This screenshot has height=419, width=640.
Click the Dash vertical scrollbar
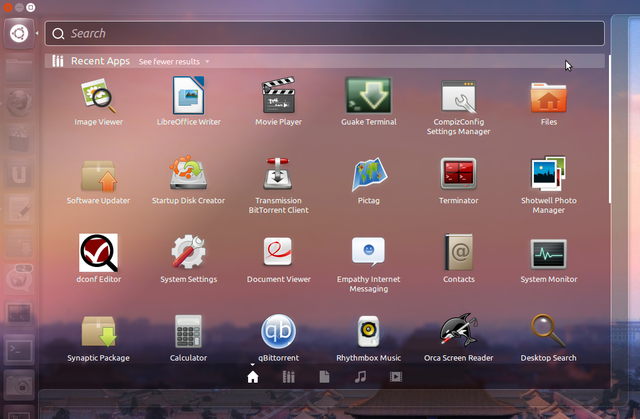tap(610, 129)
